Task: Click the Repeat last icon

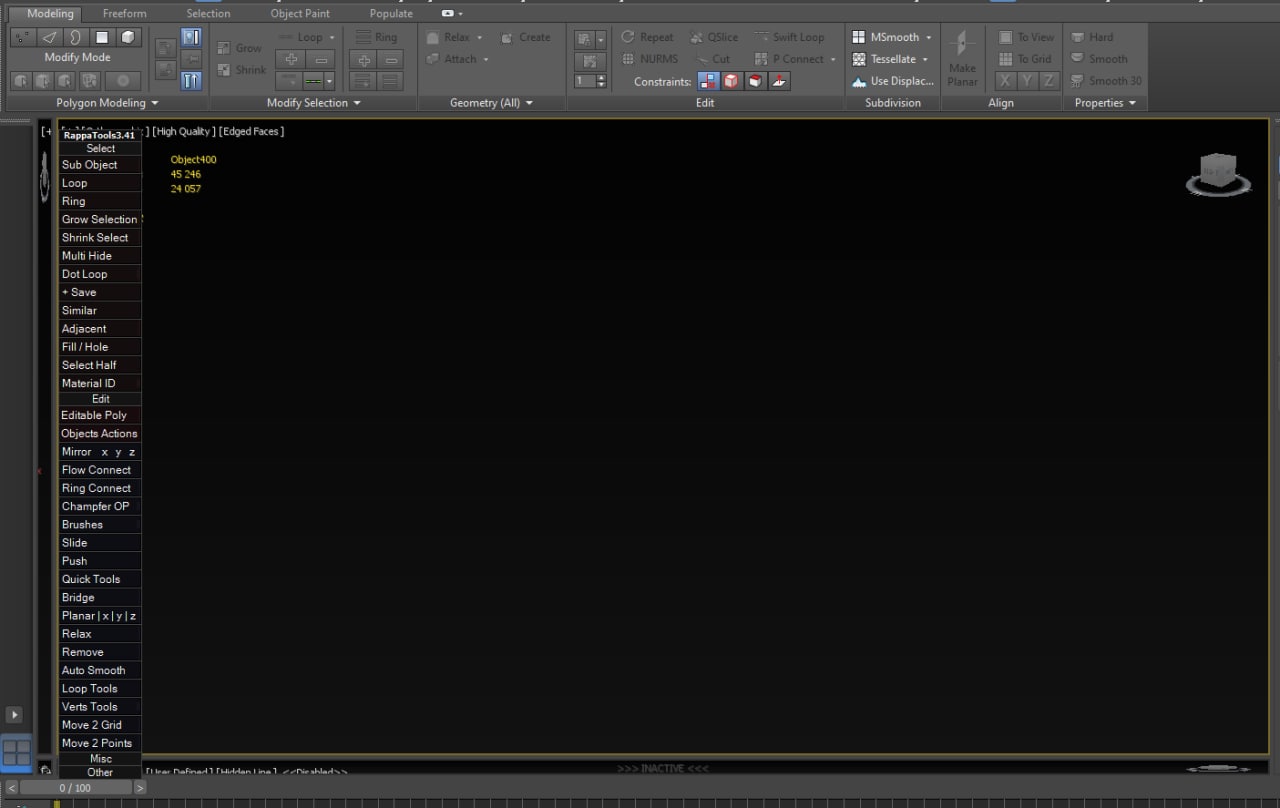Action: (629, 37)
